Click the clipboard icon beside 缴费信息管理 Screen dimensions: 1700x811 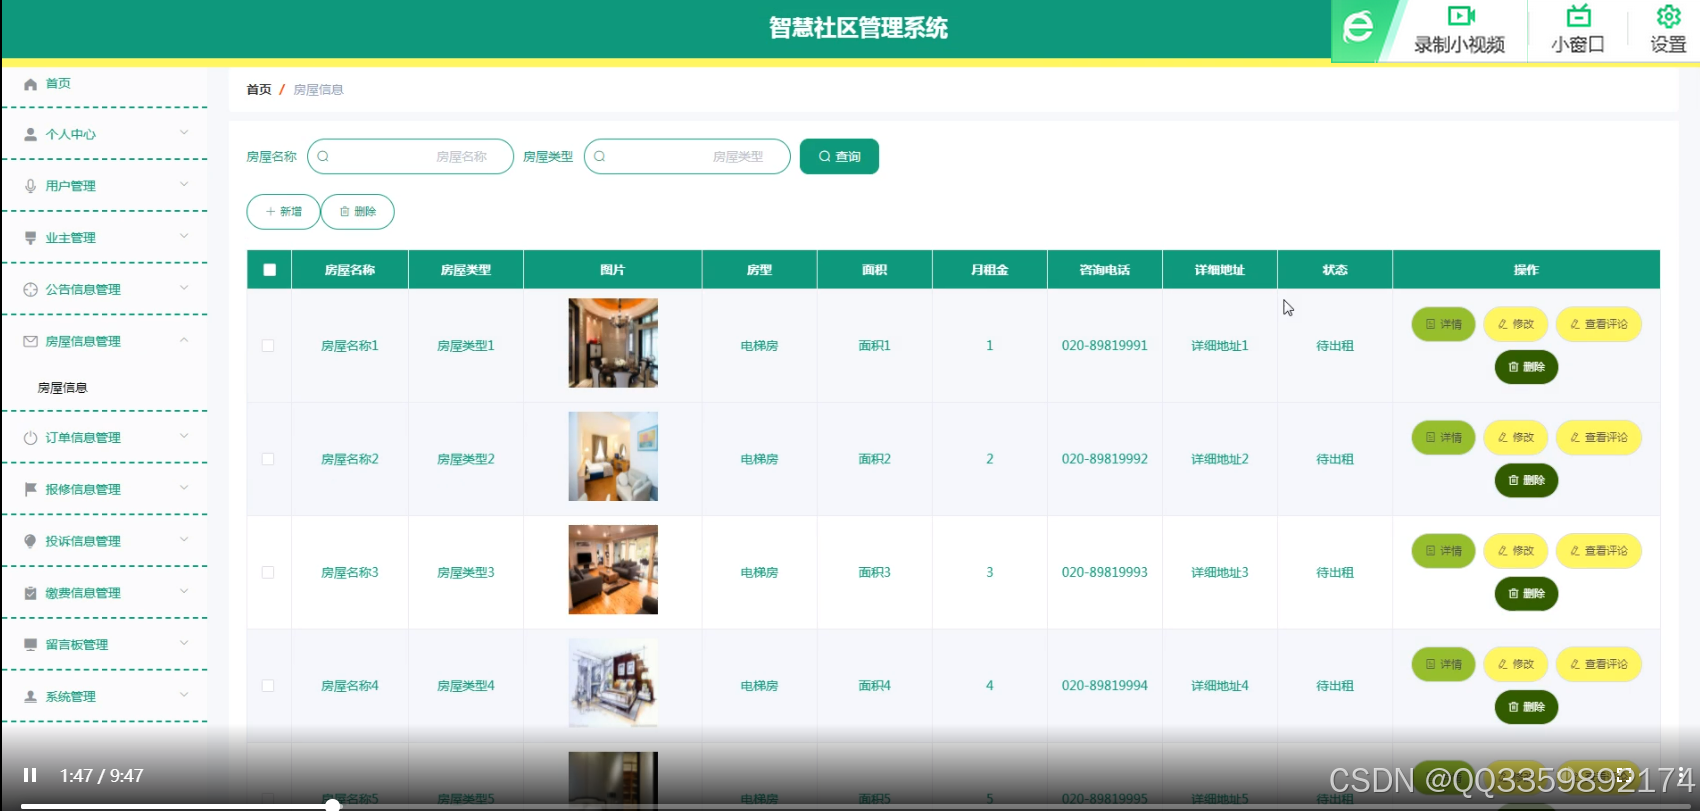coord(30,593)
